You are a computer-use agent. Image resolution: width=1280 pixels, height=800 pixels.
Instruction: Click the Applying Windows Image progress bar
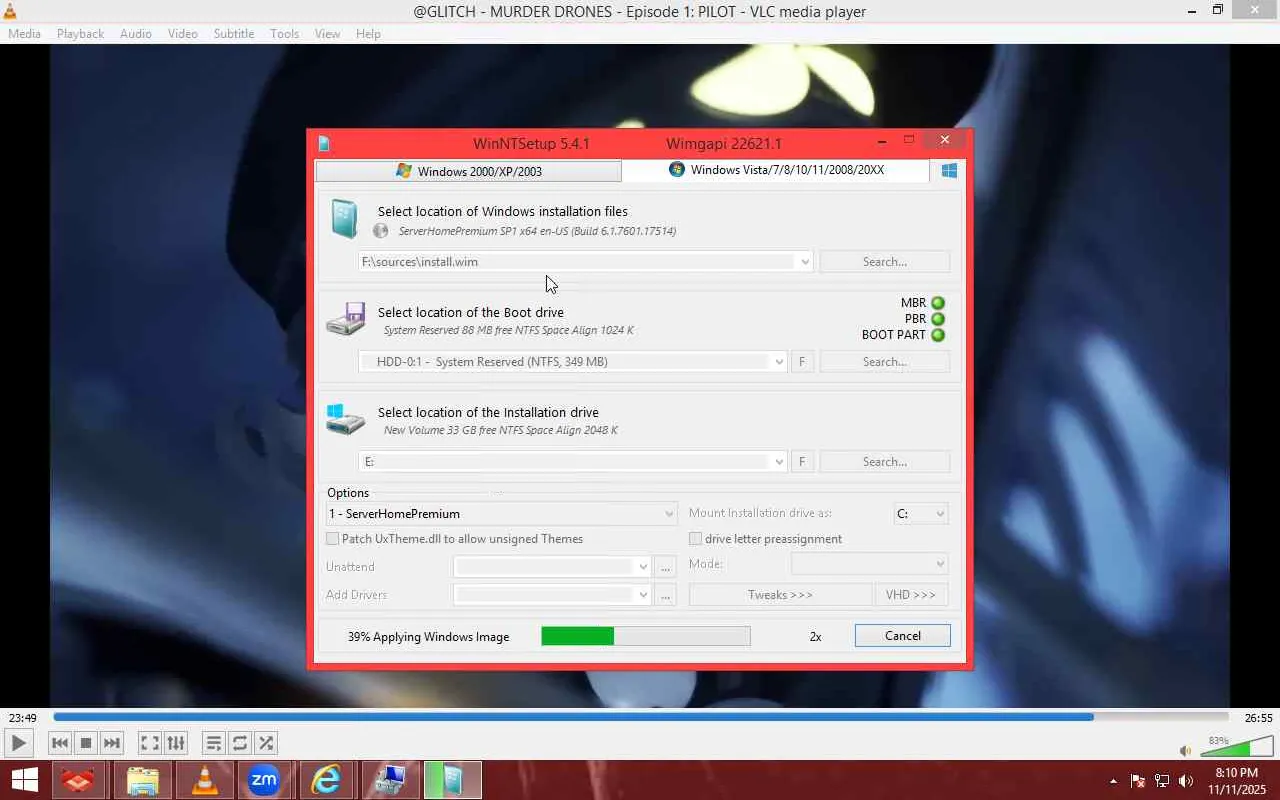646,636
